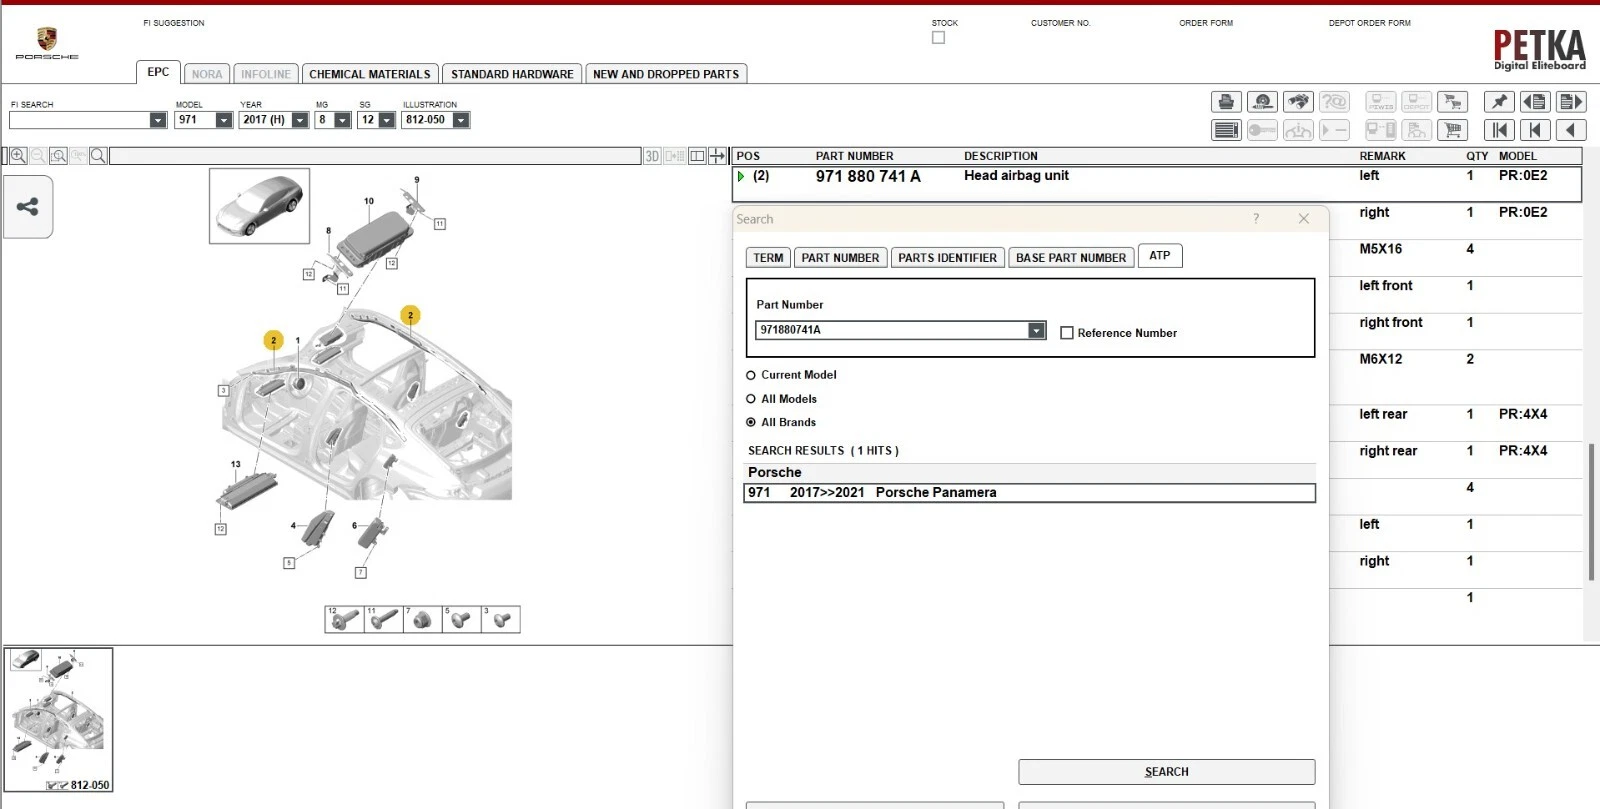This screenshot has height=809, width=1600.
Task: Open the CHEMICAL MATERIALS tab
Action: 370,74
